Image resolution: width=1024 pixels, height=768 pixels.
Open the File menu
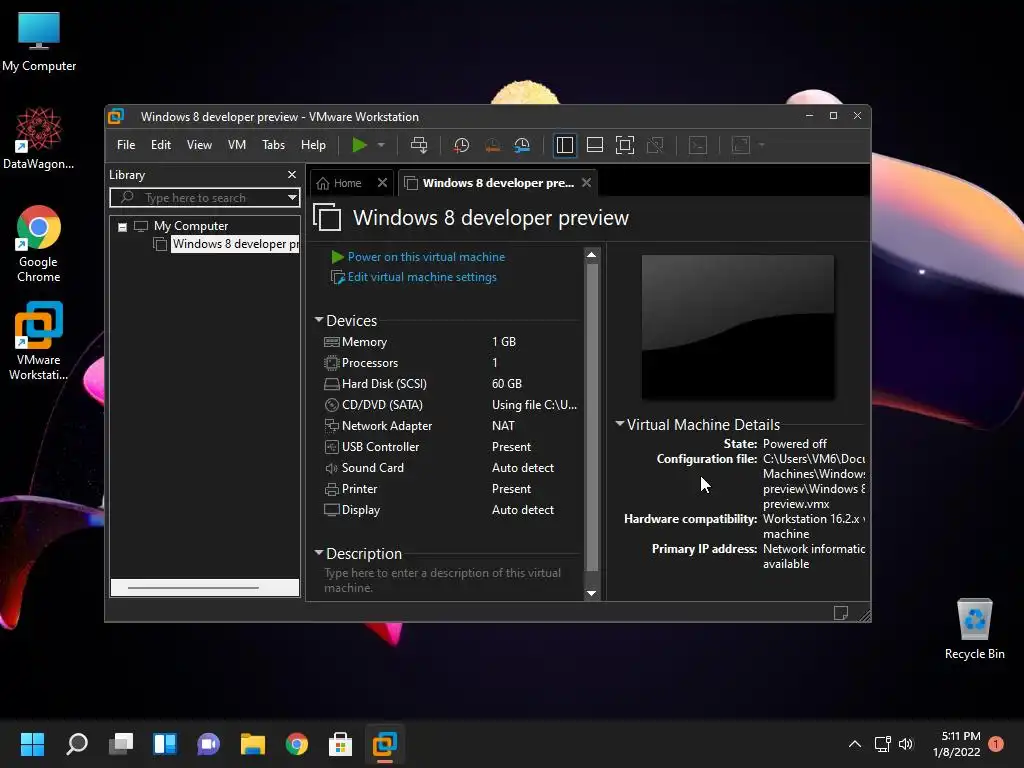[x=126, y=145]
